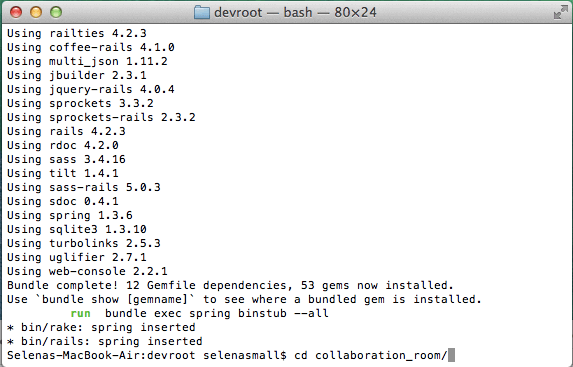Click the terminal cursor after collaboration_room/
The image size is (573, 367).
[x=451, y=355]
